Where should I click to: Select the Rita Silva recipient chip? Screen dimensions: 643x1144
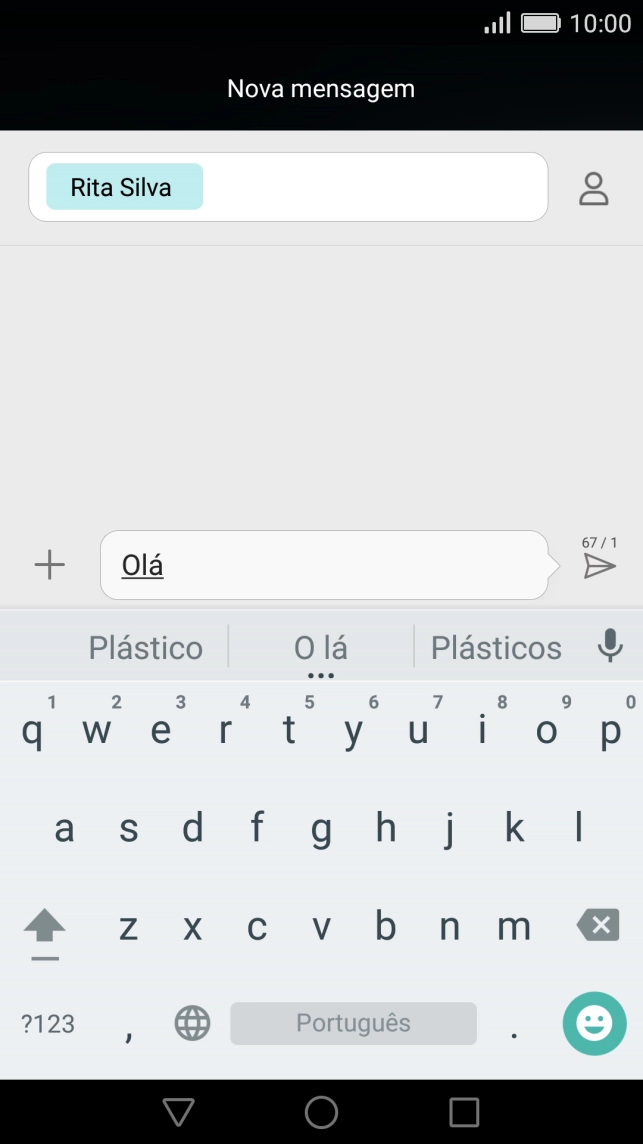pyautogui.click(x=123, y=187)
